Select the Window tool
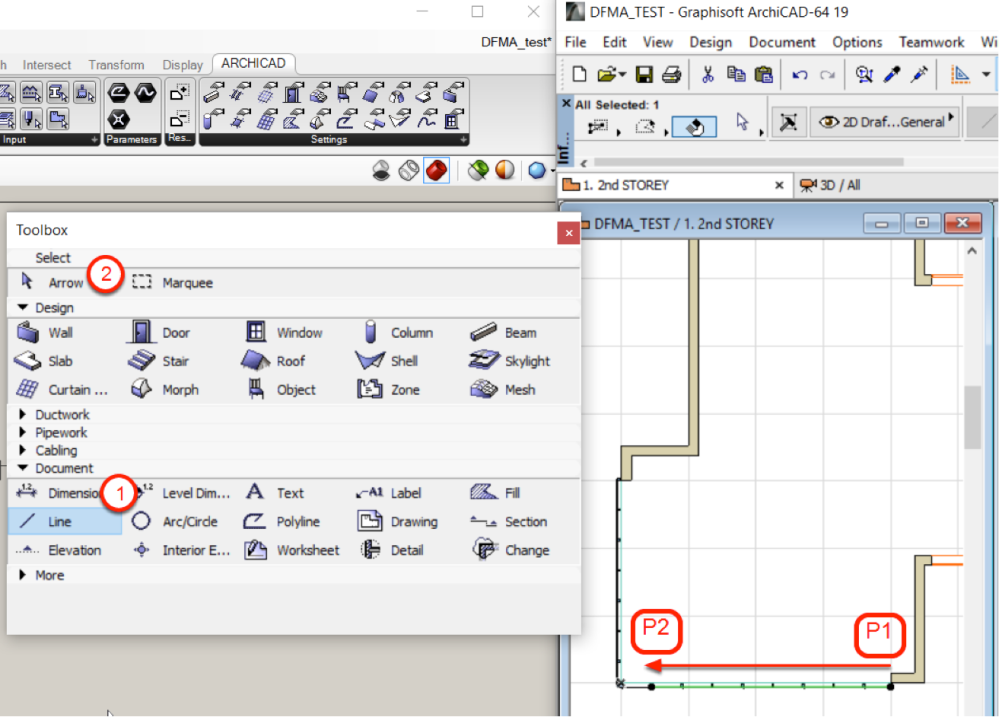 pos(284,333)
